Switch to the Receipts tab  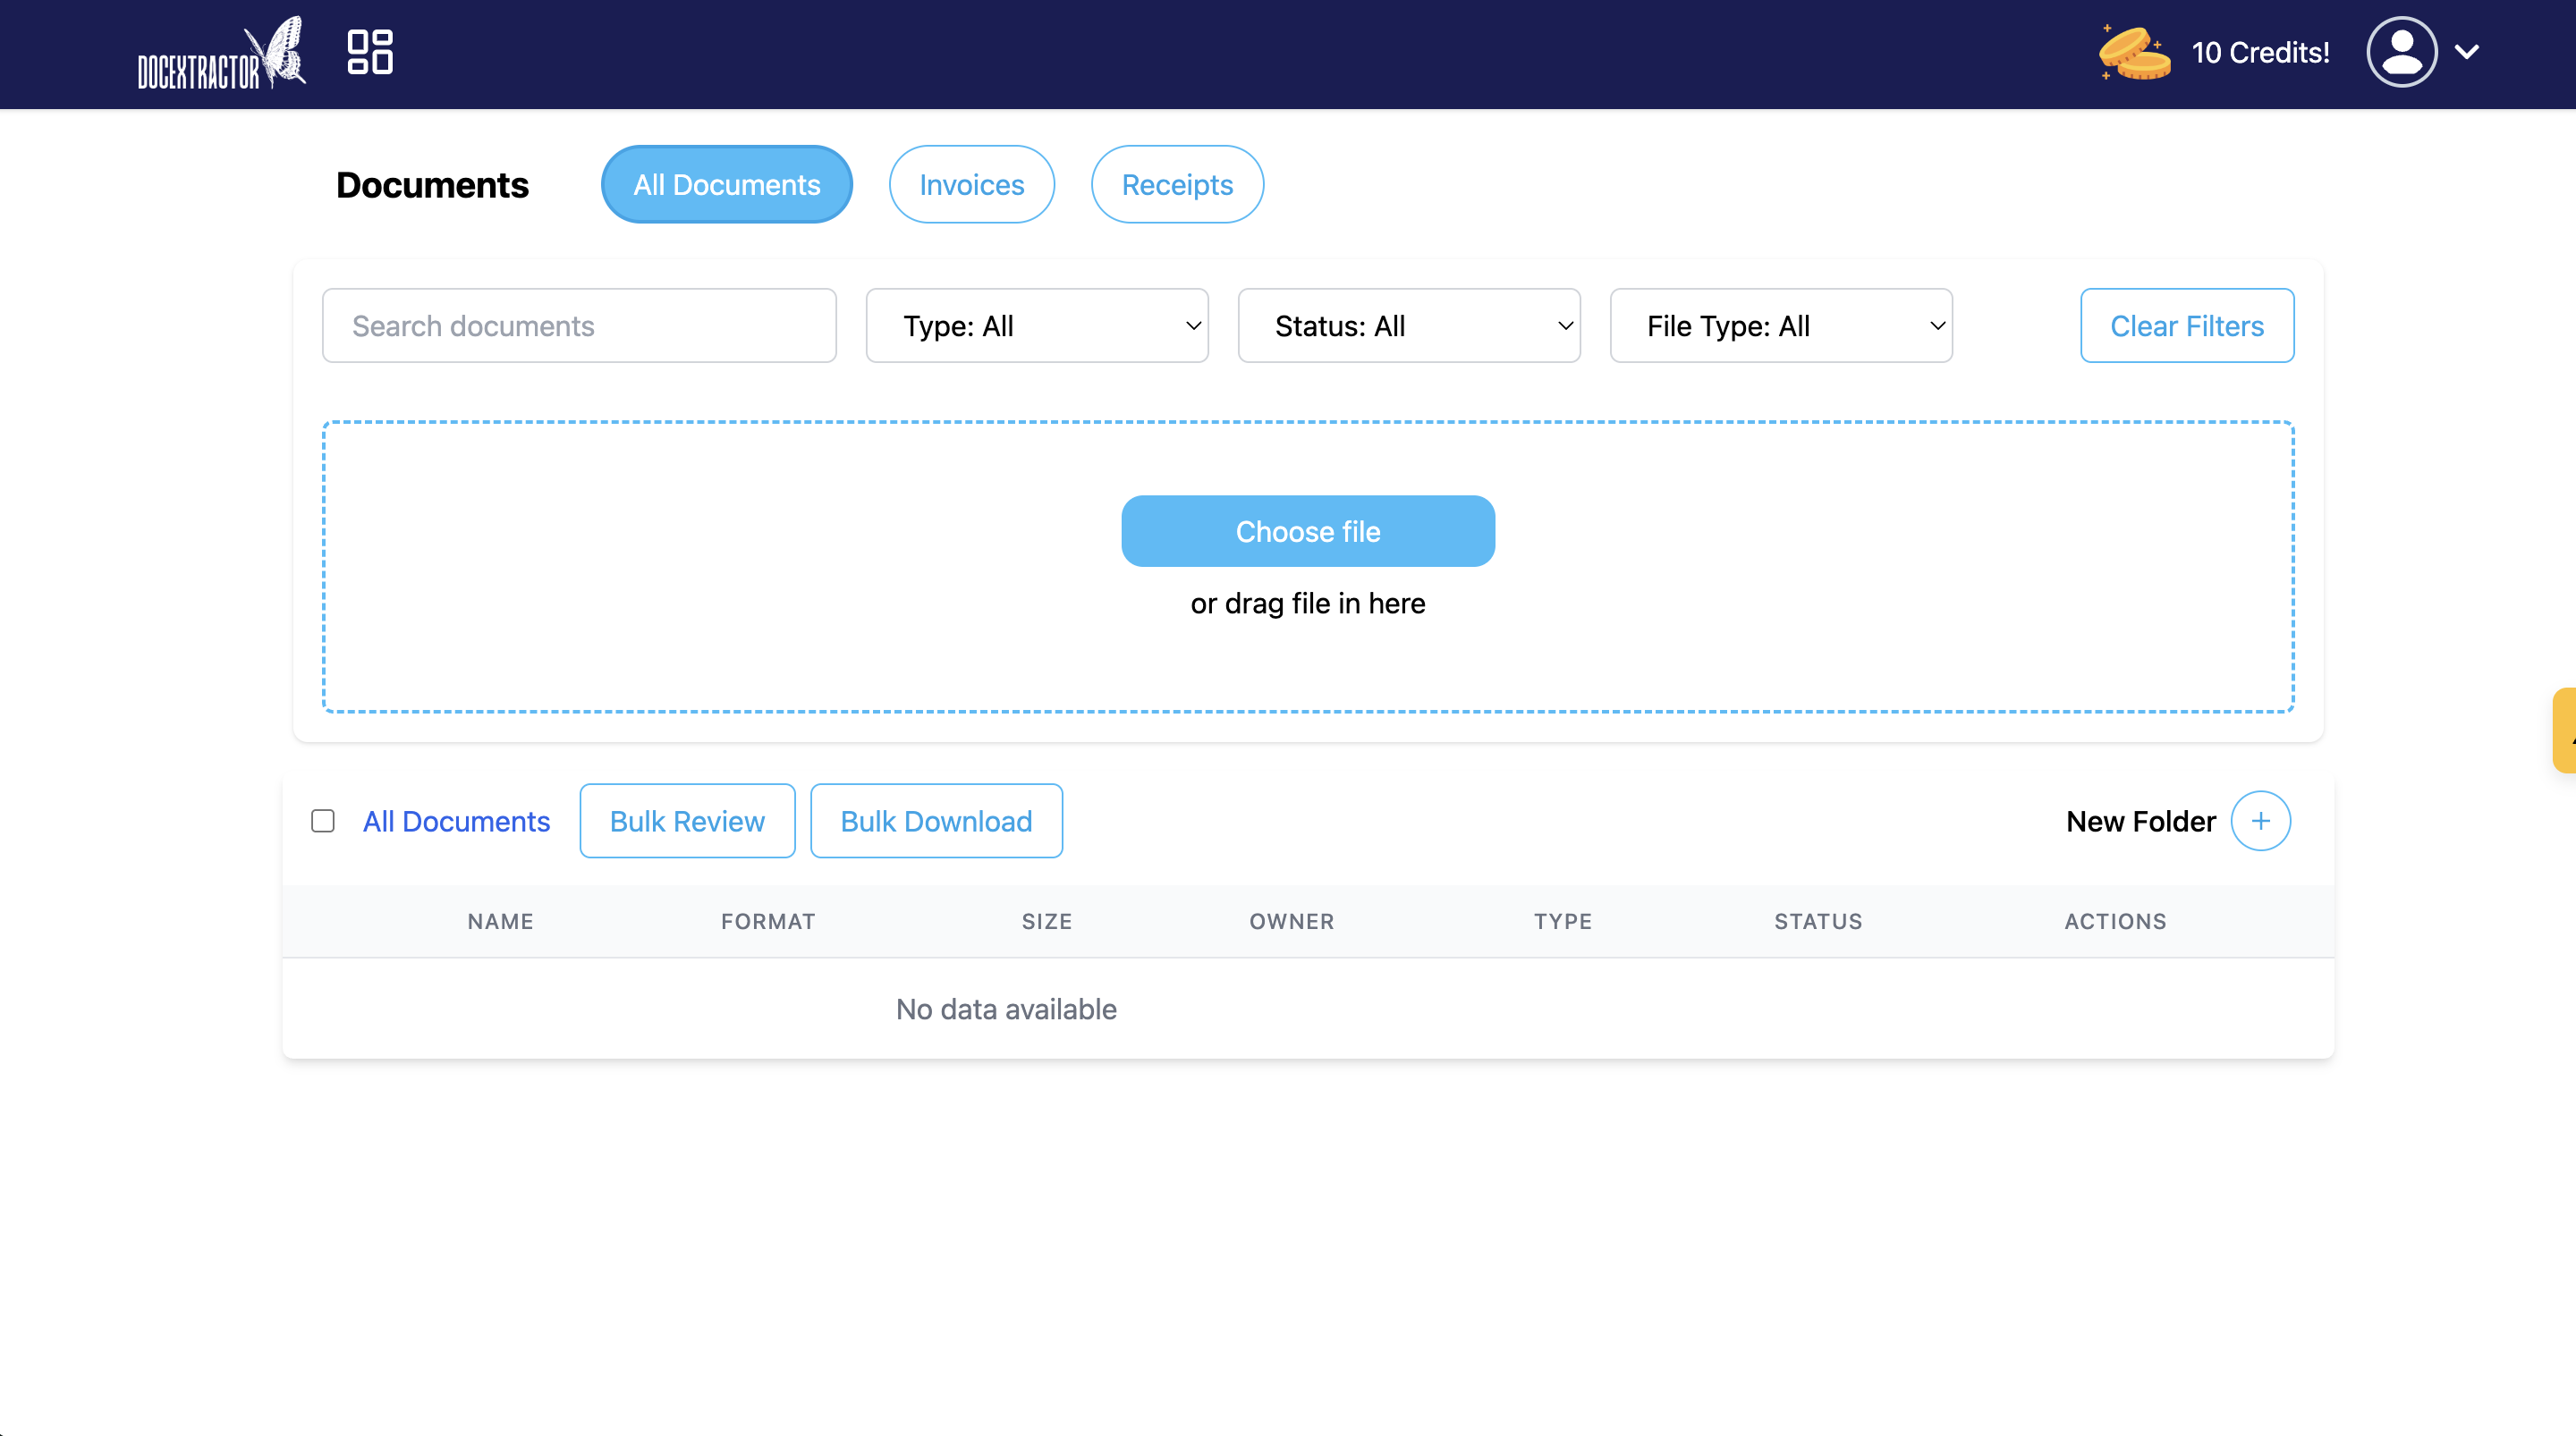(1176, 185)
